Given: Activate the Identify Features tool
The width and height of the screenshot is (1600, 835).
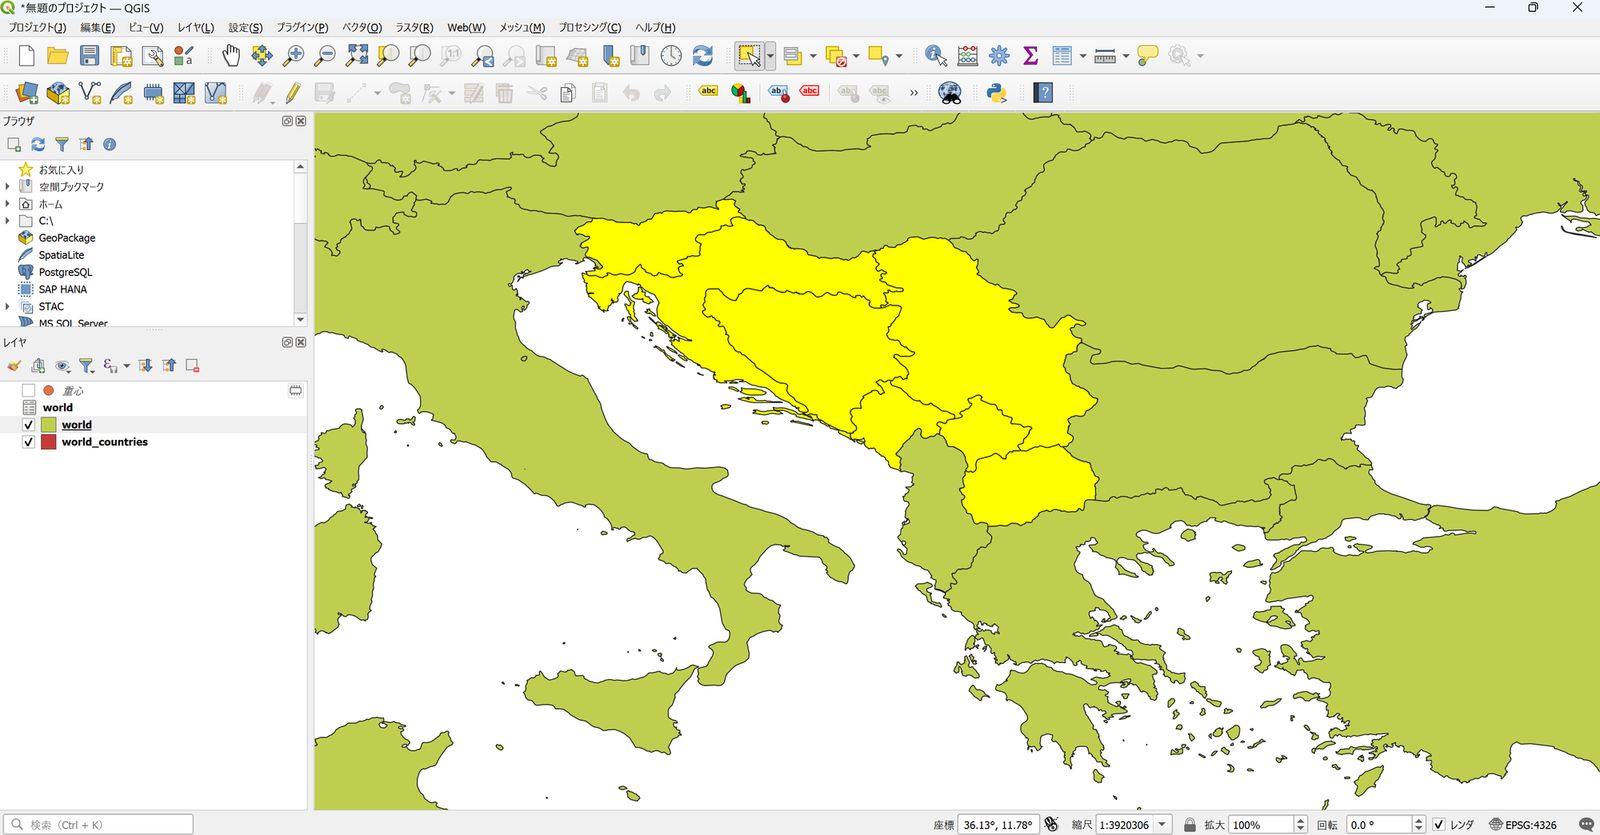Looking at the screenshot, I should (x=936, y=56).
